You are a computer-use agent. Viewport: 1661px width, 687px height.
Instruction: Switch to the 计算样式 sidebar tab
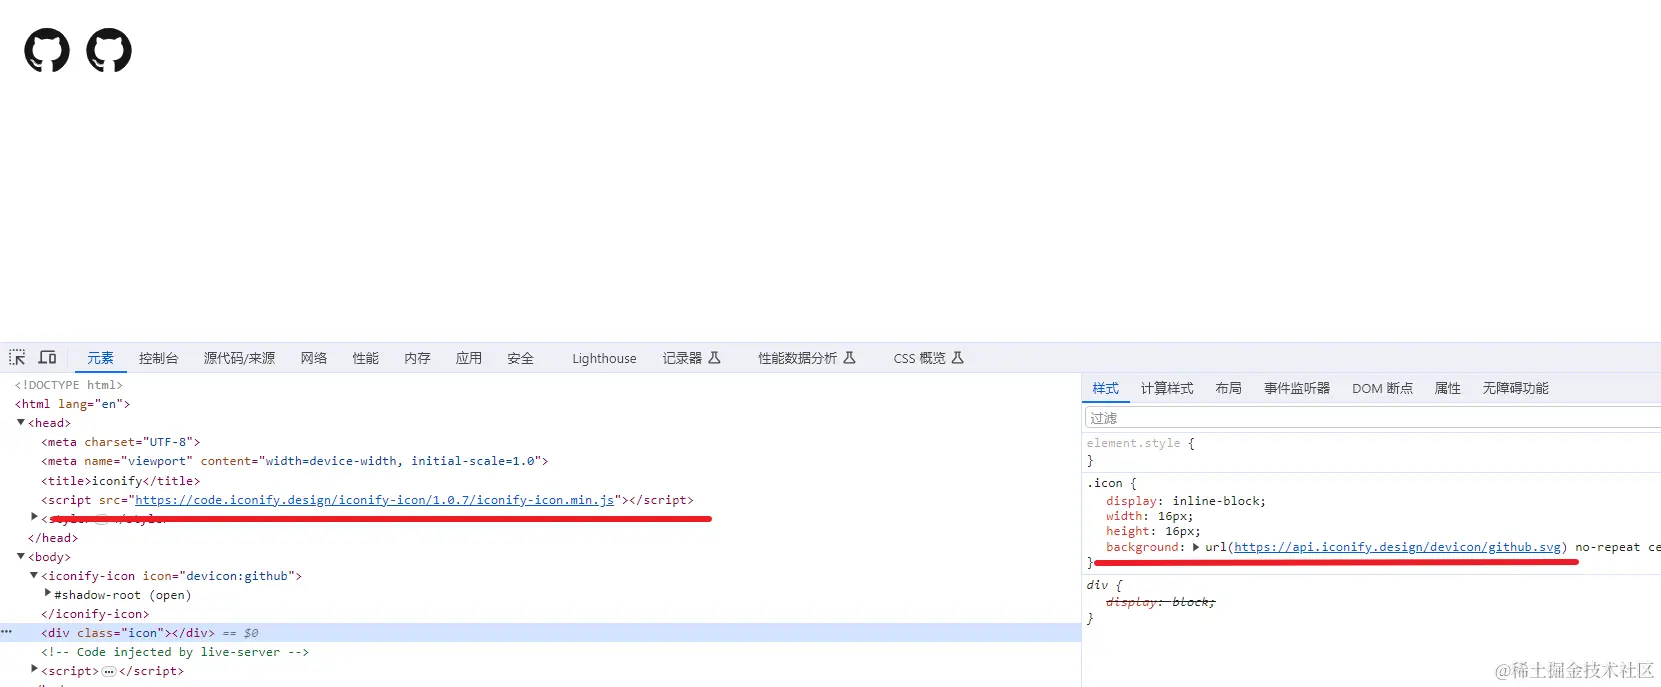(x=1167, y=388)
